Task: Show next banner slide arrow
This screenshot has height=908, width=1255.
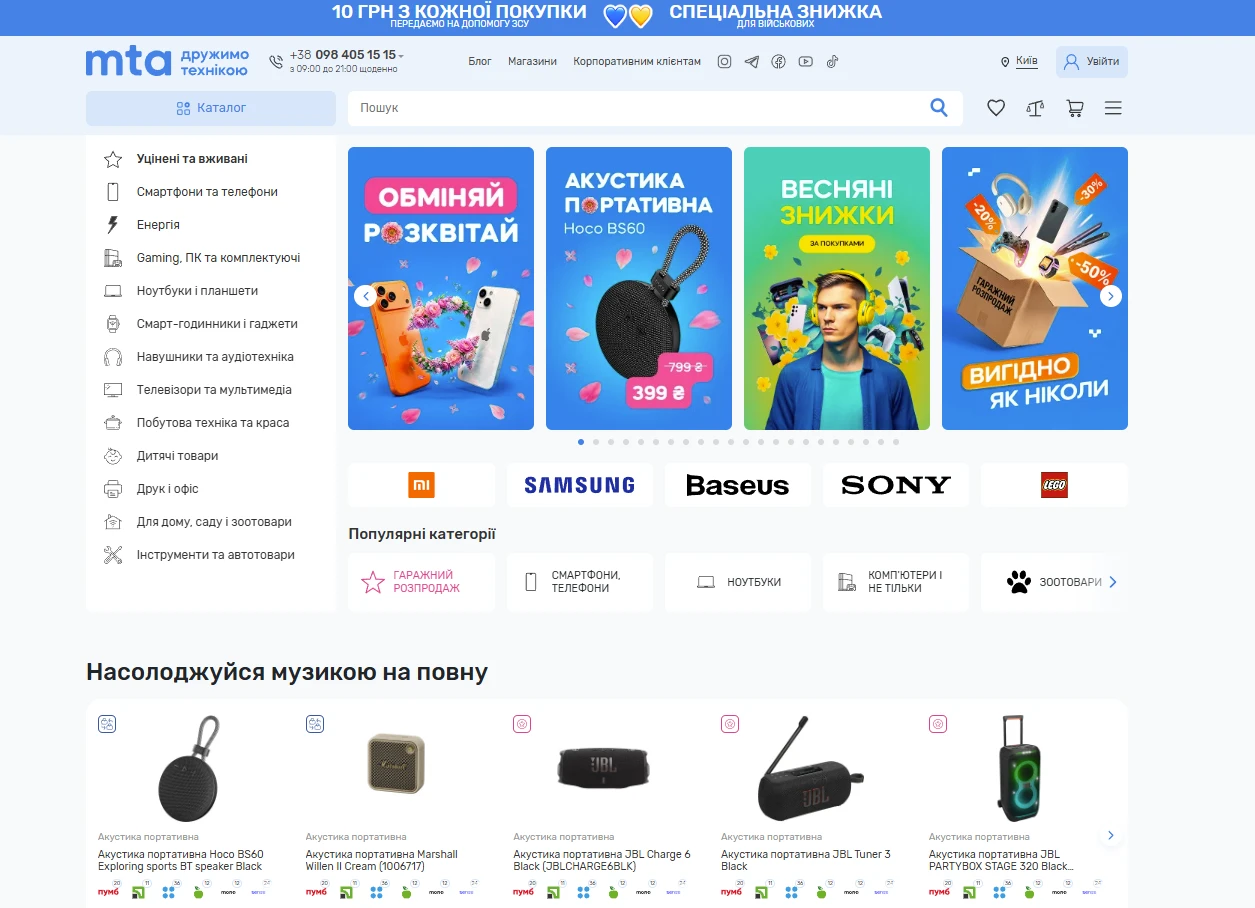Action: [1110, 296]
